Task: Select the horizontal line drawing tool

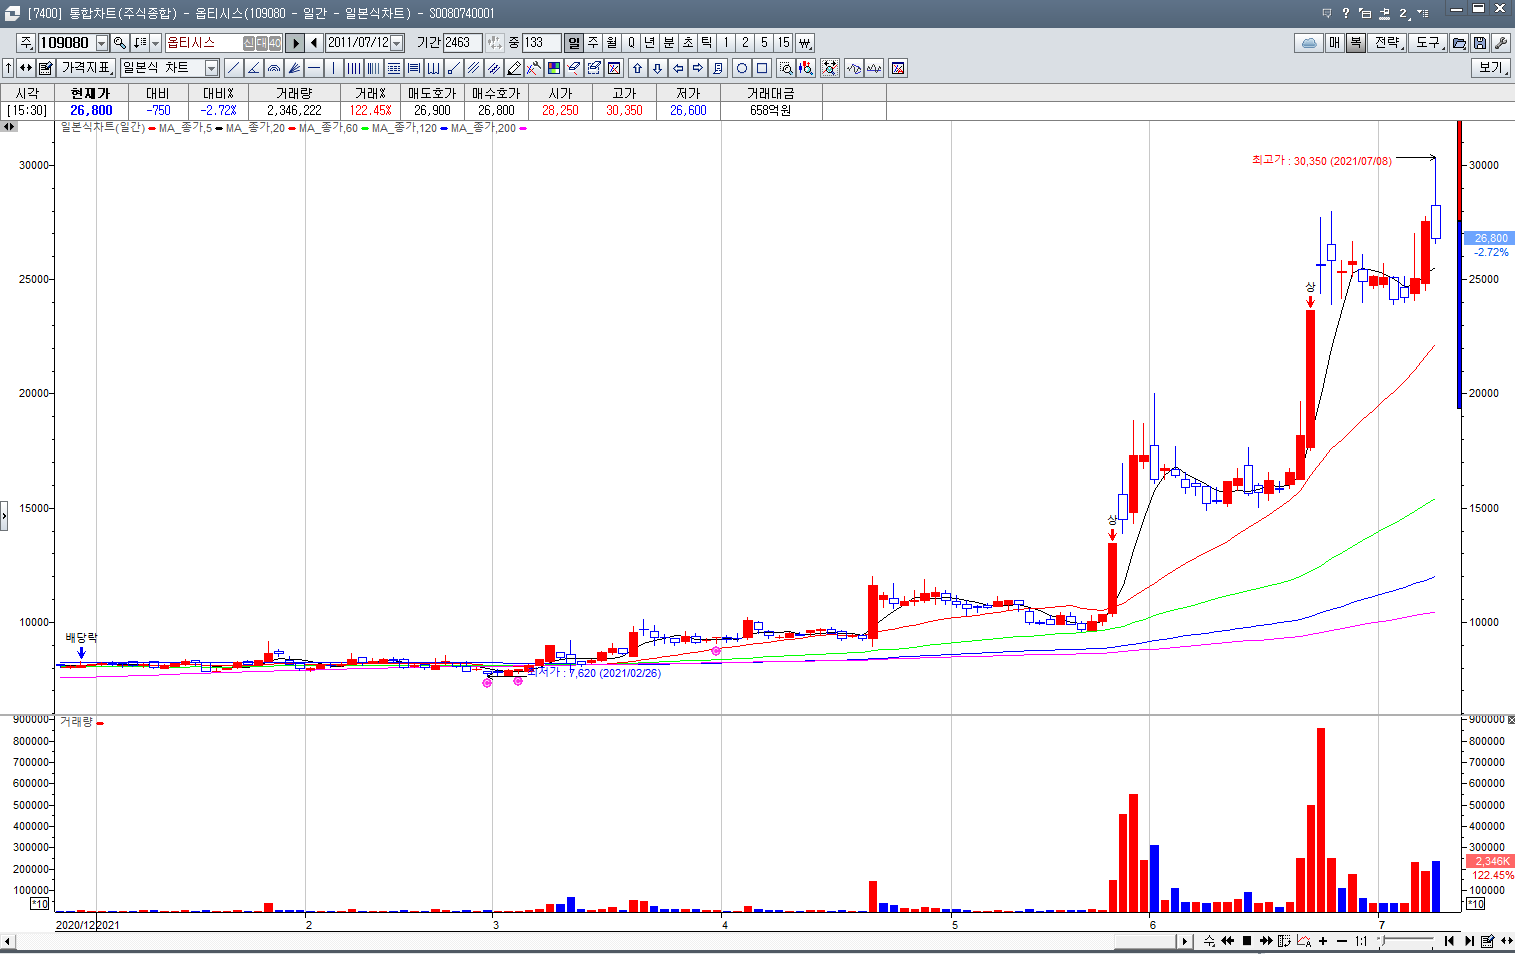Action: pyautogui.click(x=313, y=68)
